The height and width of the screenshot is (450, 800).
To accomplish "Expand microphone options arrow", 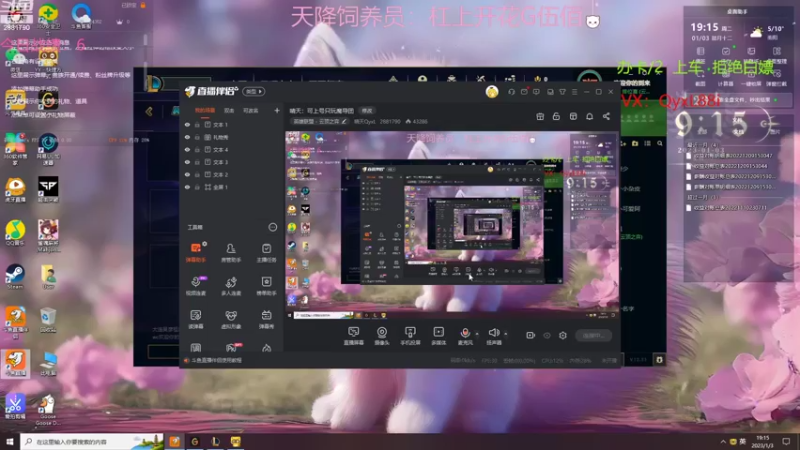I will (477, 334).
